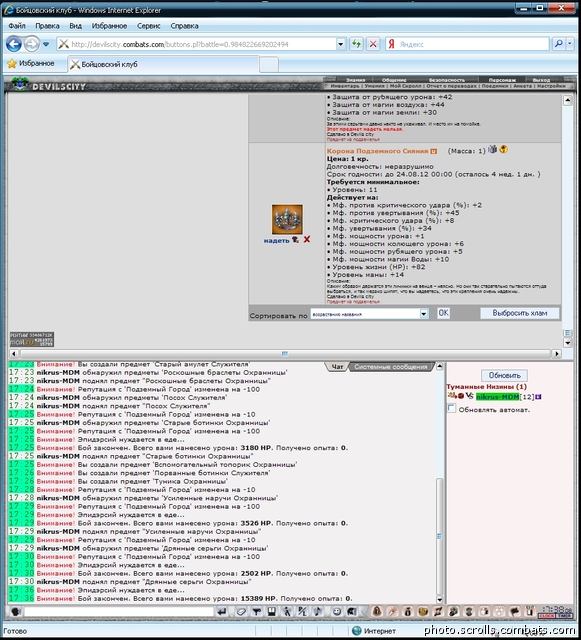Switch to the Чат tab
The width and height of the screenshot is (581, 640).
pos(337,367)
